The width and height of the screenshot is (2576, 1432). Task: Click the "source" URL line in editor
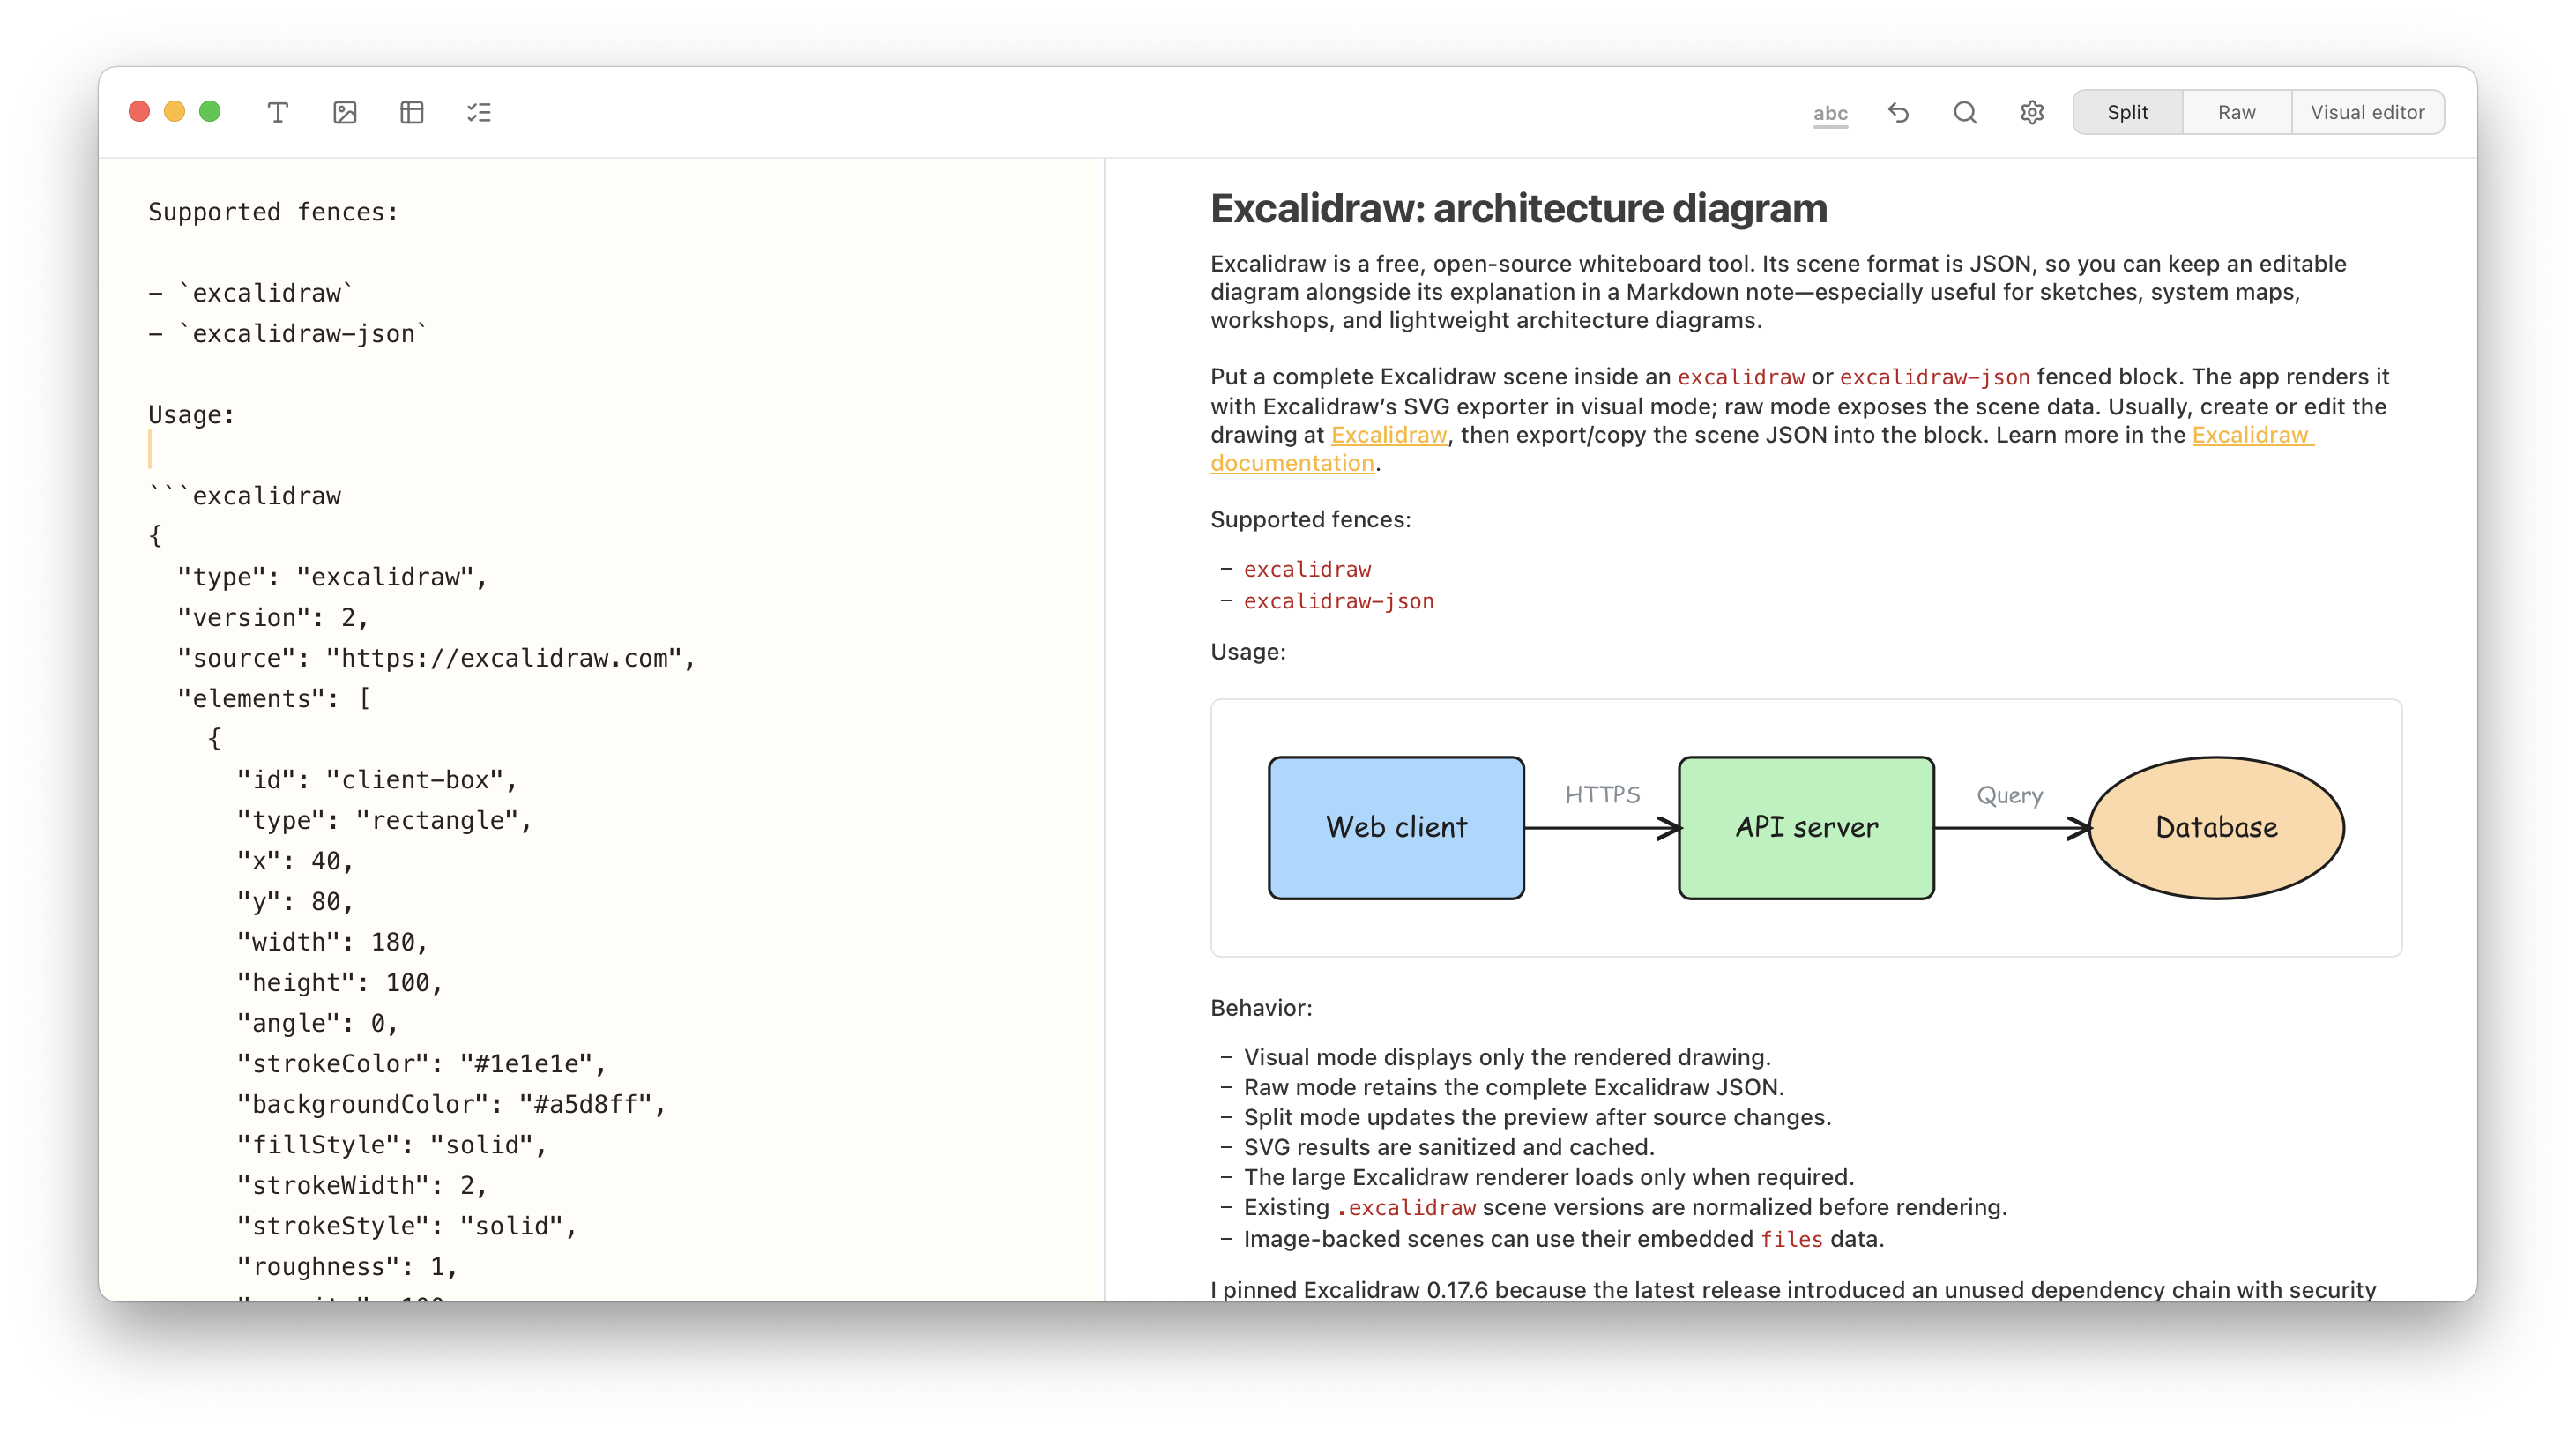(x=436, y=658)
